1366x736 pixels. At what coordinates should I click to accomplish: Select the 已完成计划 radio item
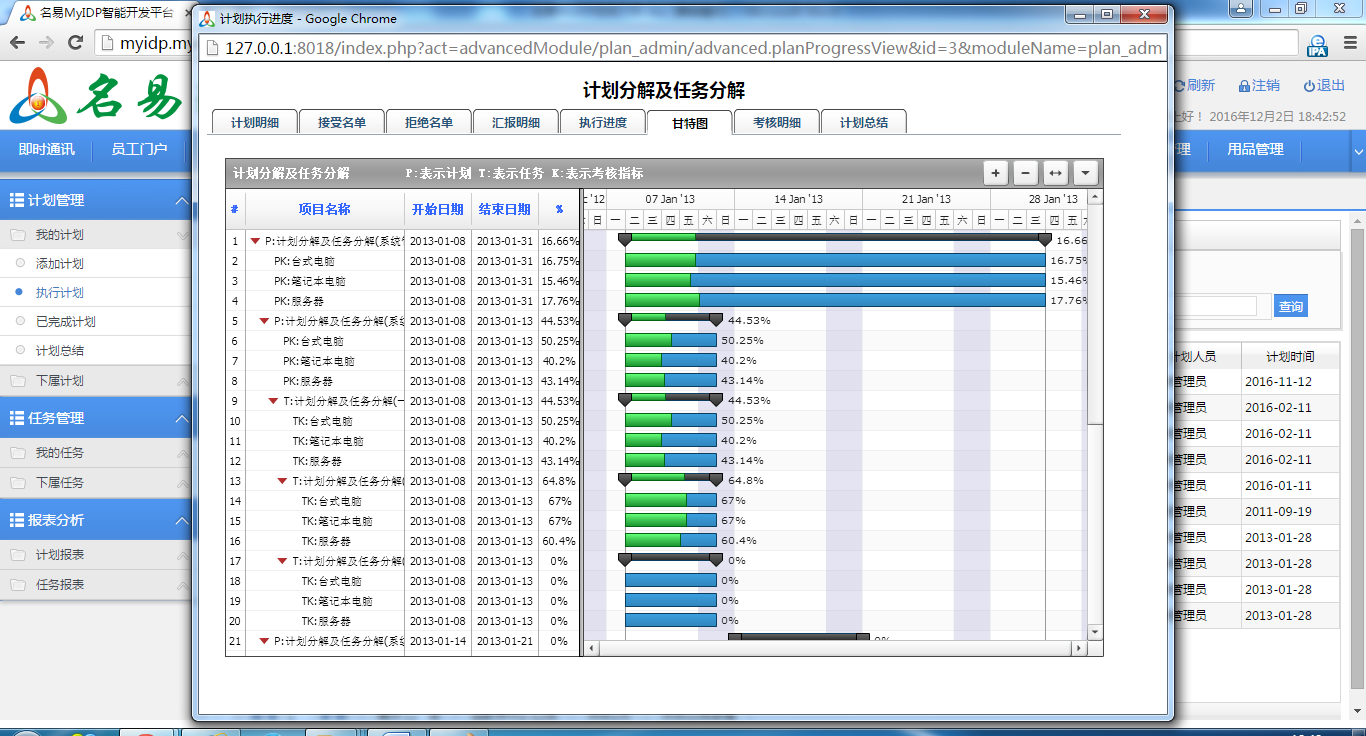(20, 322)
